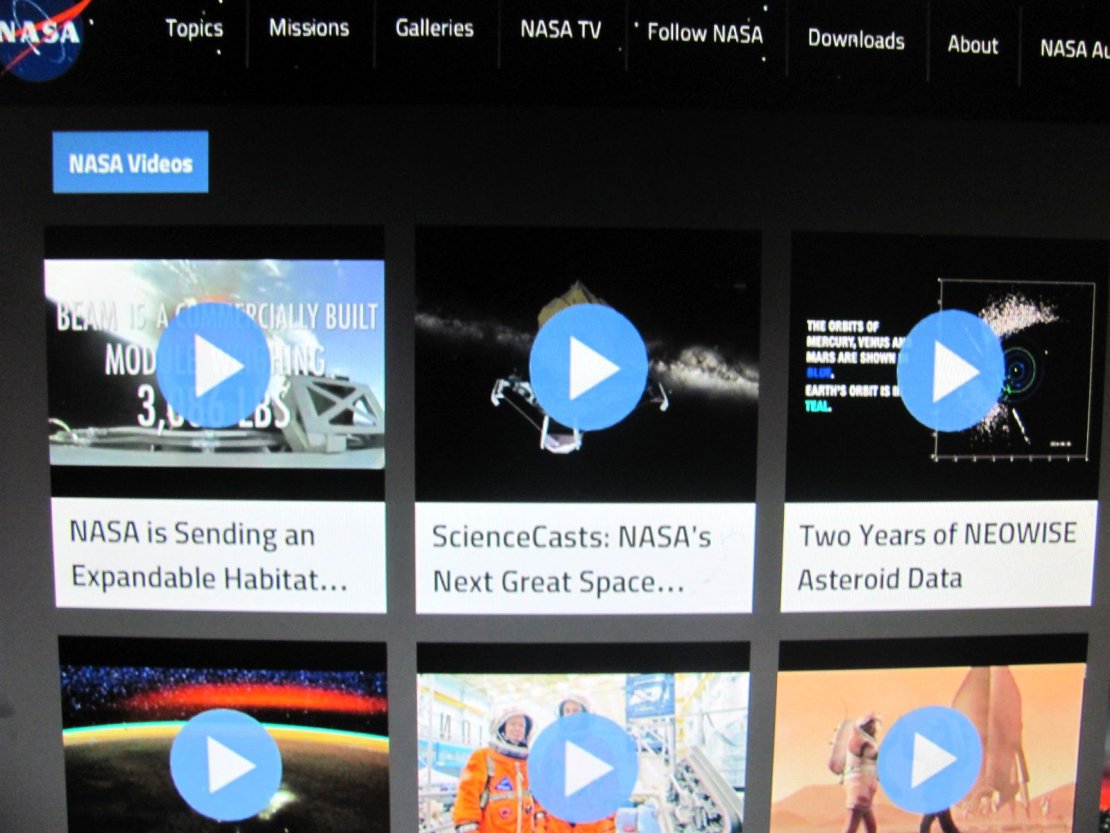Go to NASA TV
The height and width of the screenshot is (833, 1110).
(x=561, y=30)
